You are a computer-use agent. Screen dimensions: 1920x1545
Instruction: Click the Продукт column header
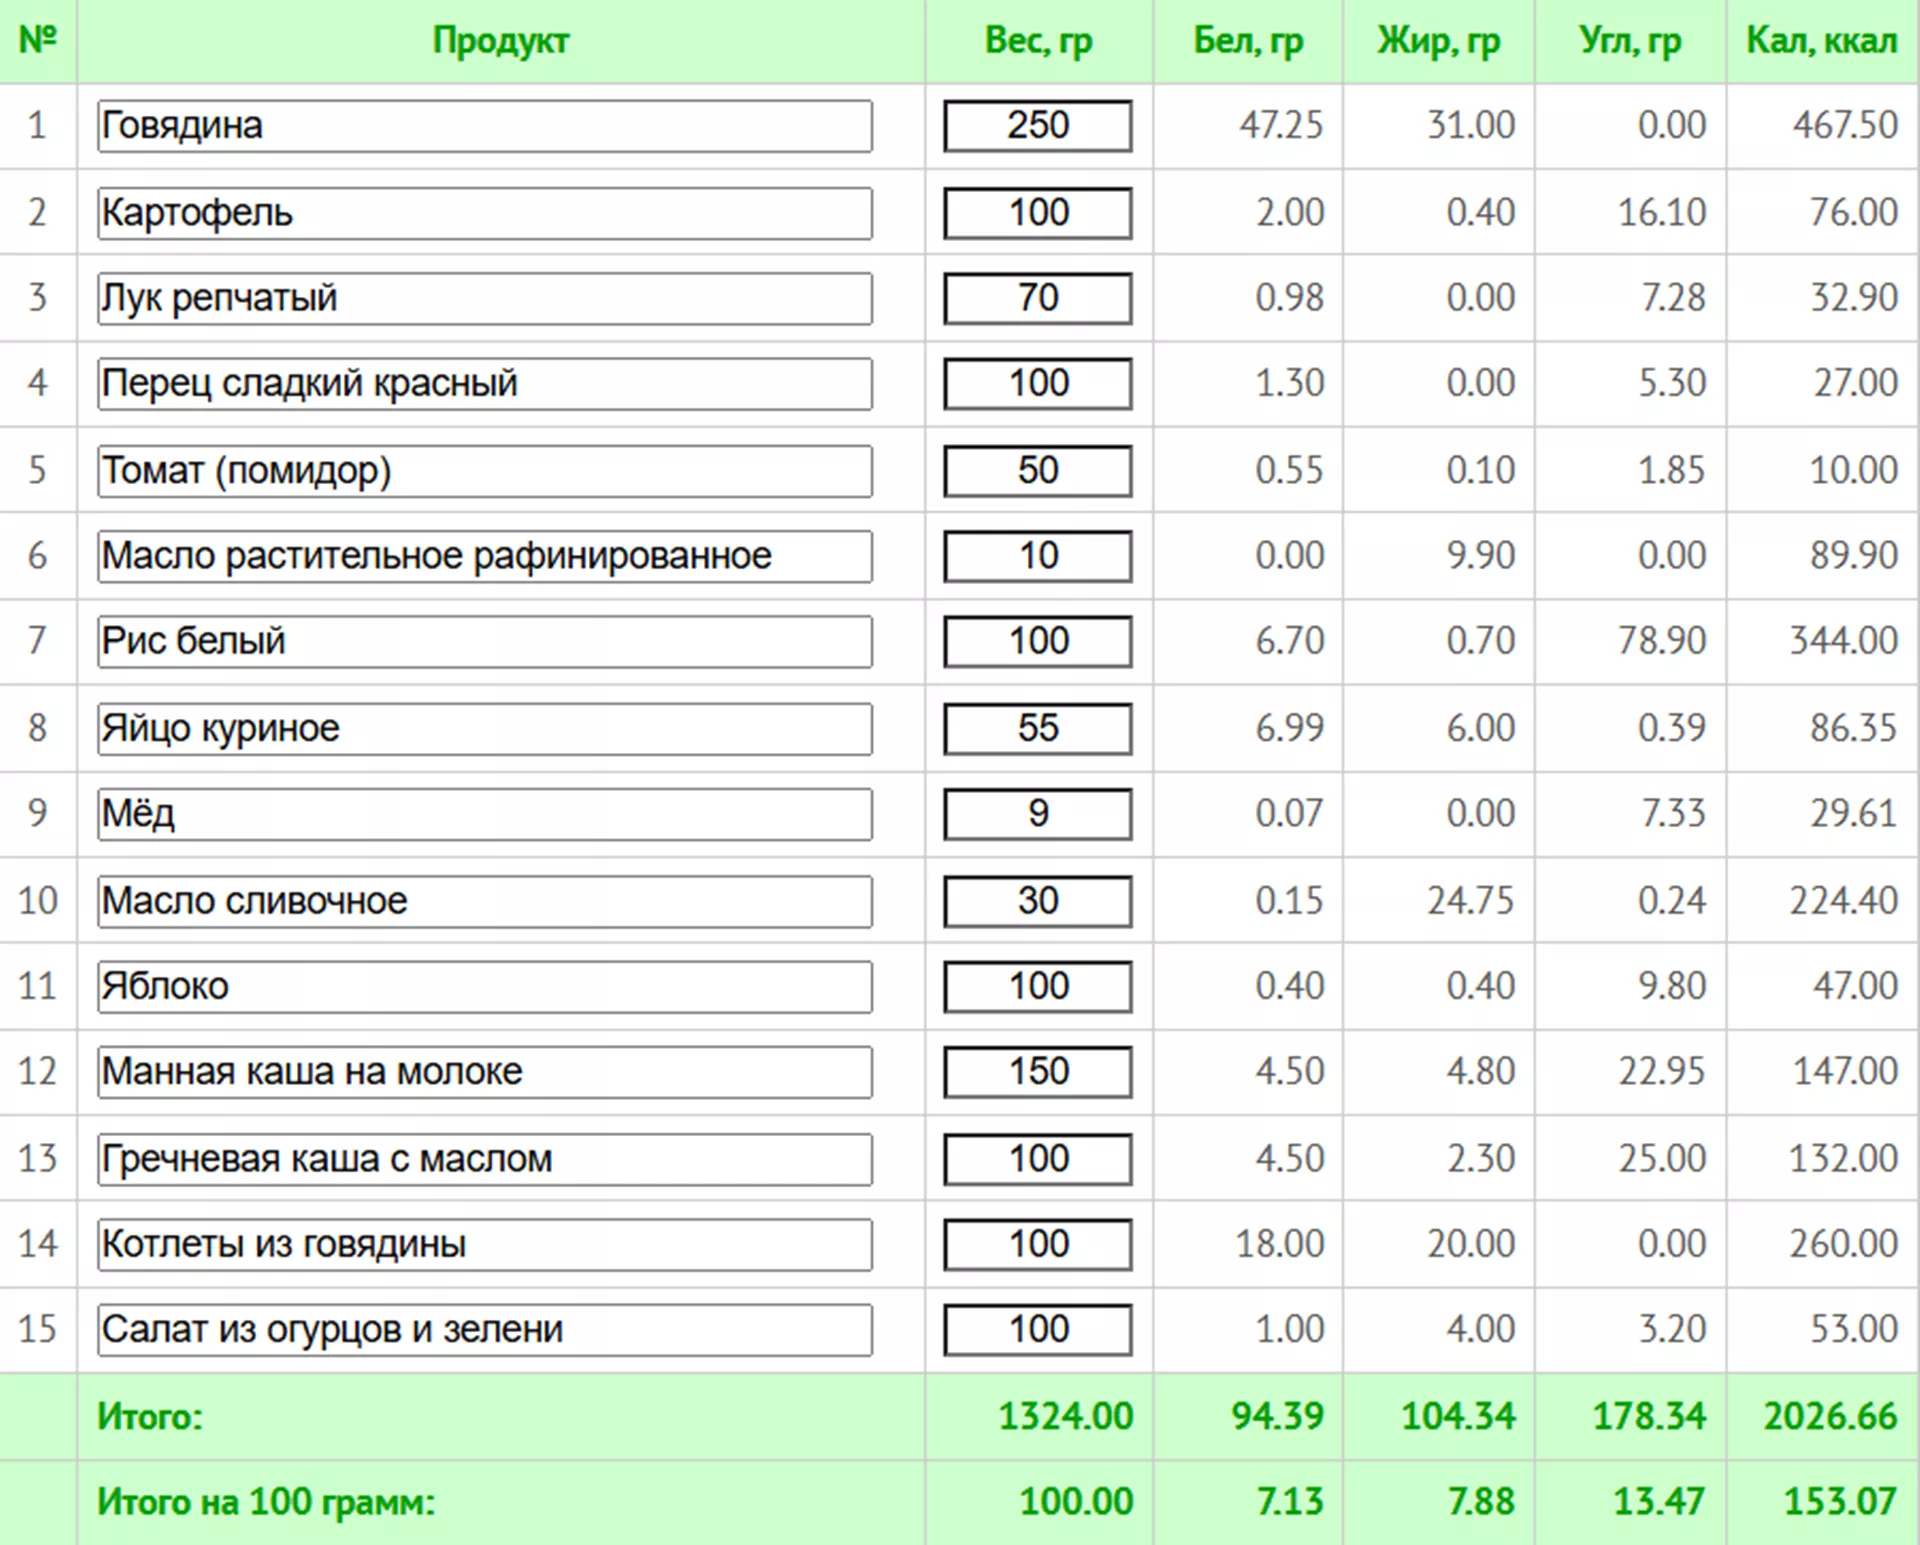point(500,41)
